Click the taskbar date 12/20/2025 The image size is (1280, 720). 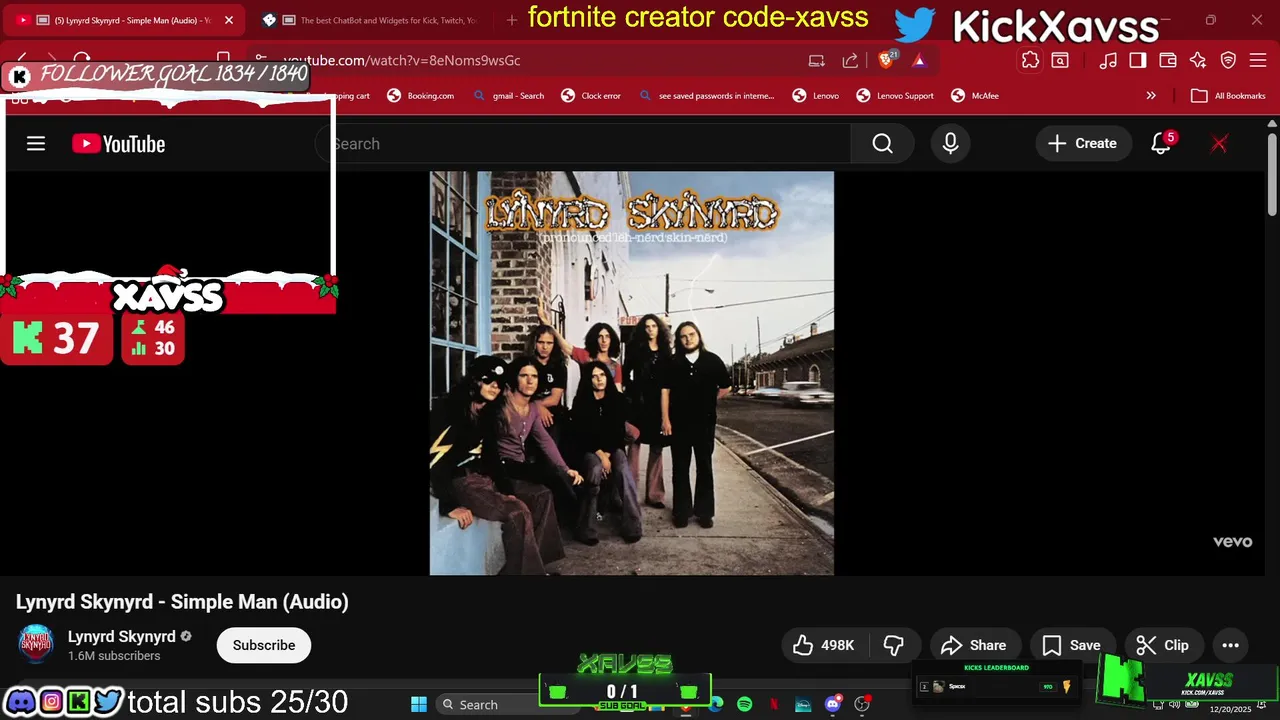pos(1230,709)
